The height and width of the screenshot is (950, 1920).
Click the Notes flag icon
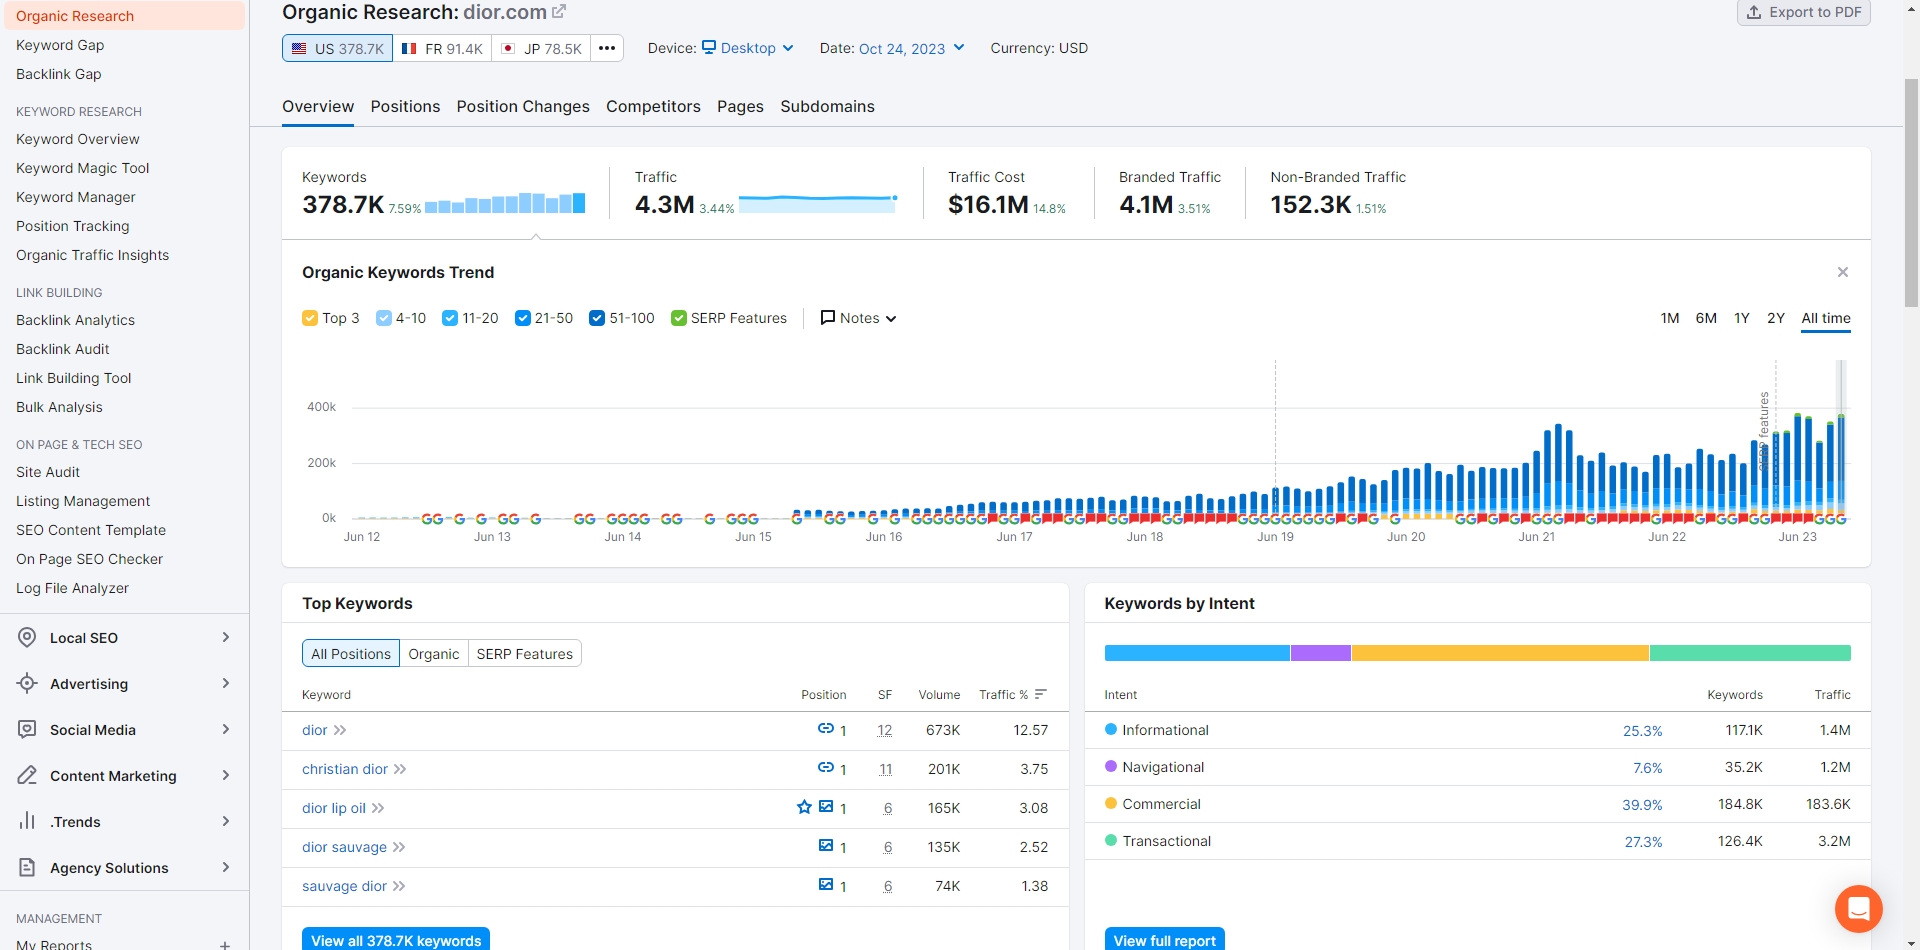(828, 318)
